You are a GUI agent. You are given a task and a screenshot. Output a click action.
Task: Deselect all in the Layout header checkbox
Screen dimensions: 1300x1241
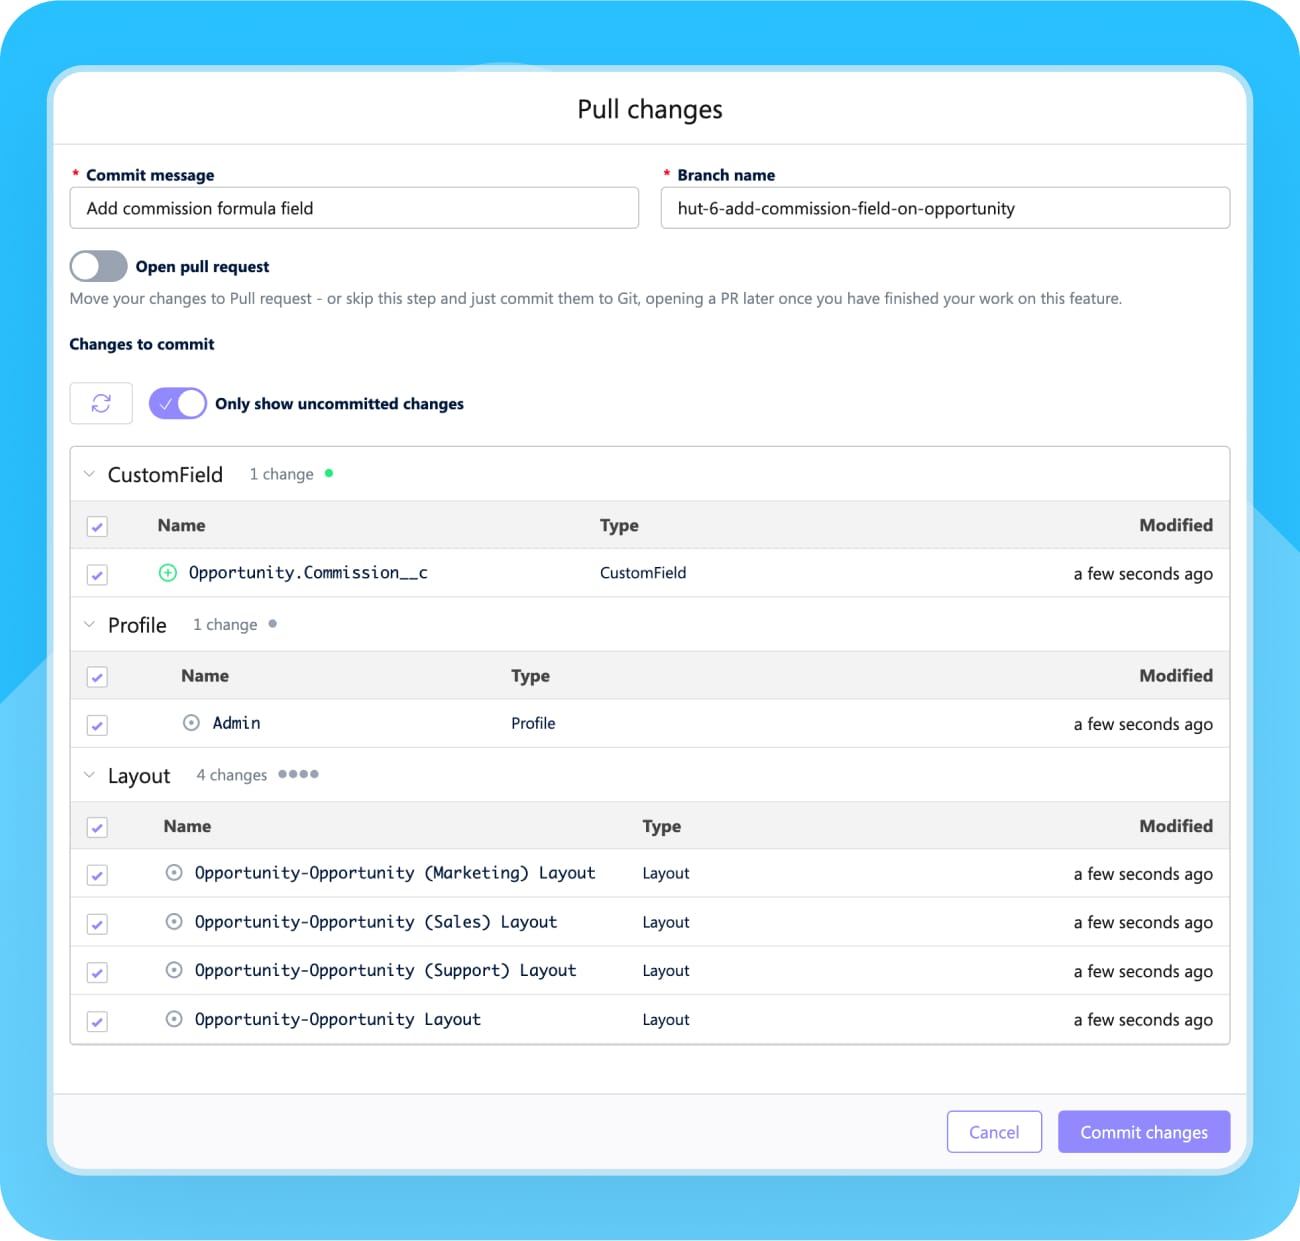coord(97,827)
